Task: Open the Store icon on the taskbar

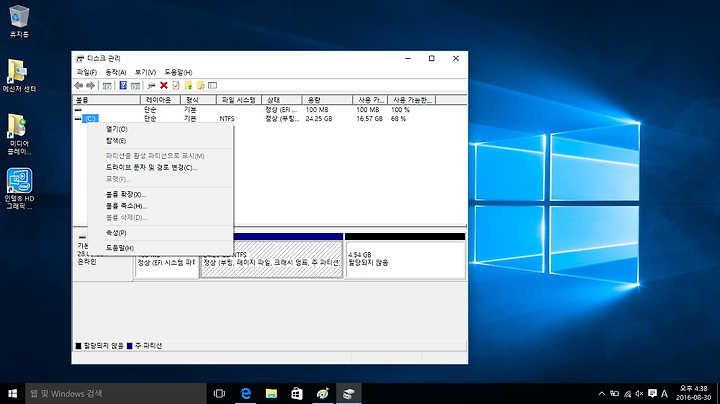Action: tap(297, 393)
